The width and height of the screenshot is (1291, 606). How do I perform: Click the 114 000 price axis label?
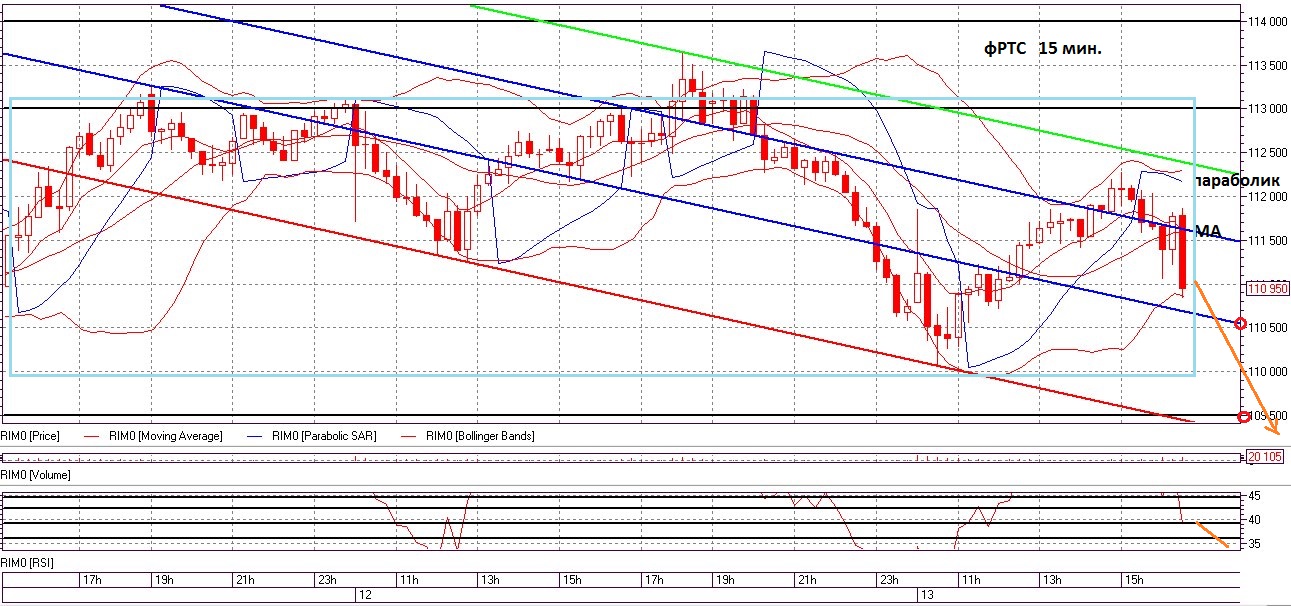[x=1266, y=21]
